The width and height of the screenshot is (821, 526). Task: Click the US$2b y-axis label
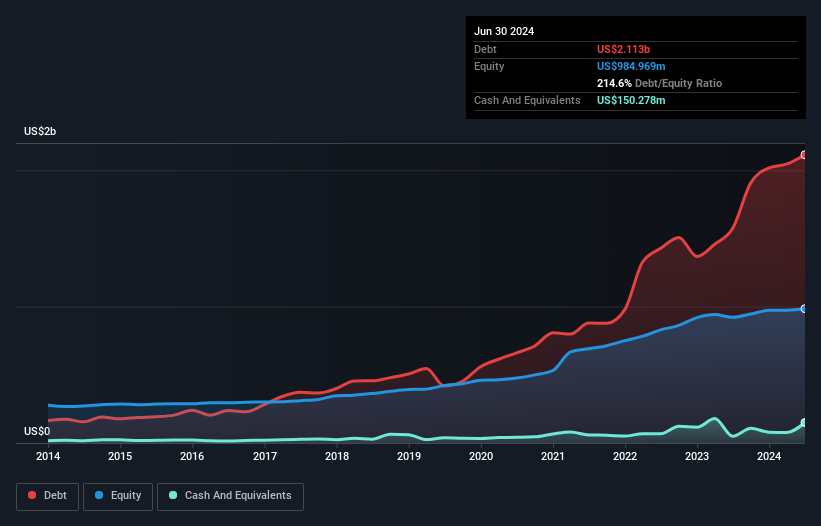40,131
